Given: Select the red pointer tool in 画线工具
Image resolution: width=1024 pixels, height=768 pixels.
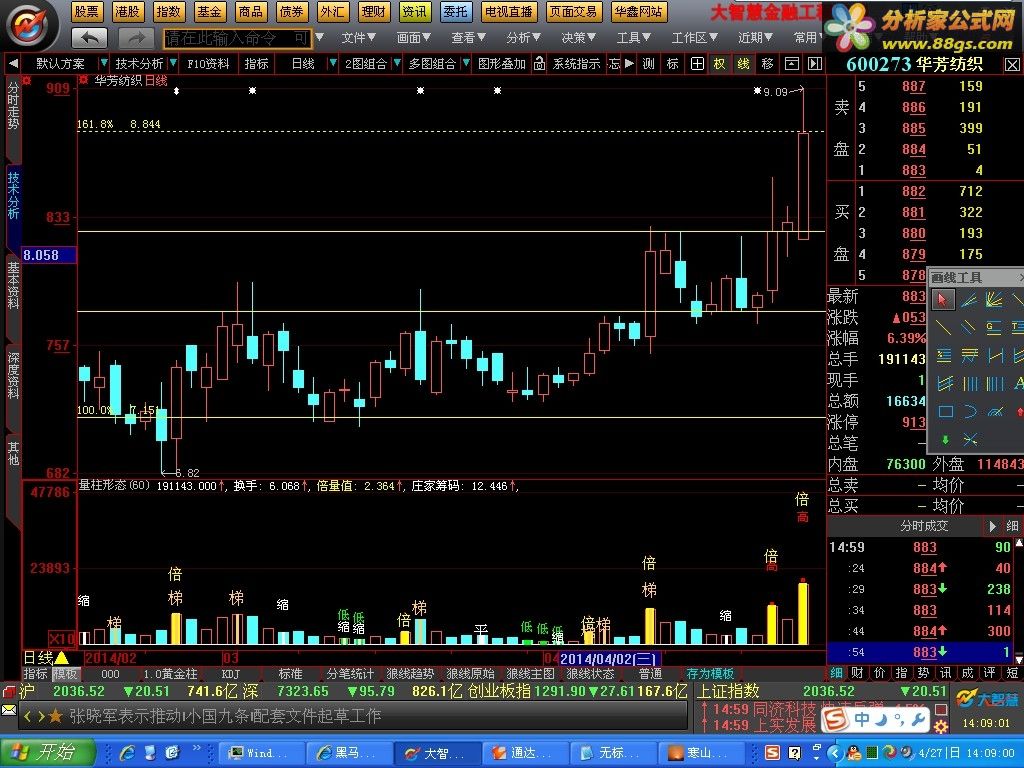Looking at the screenshot, I should coord(942,299).
